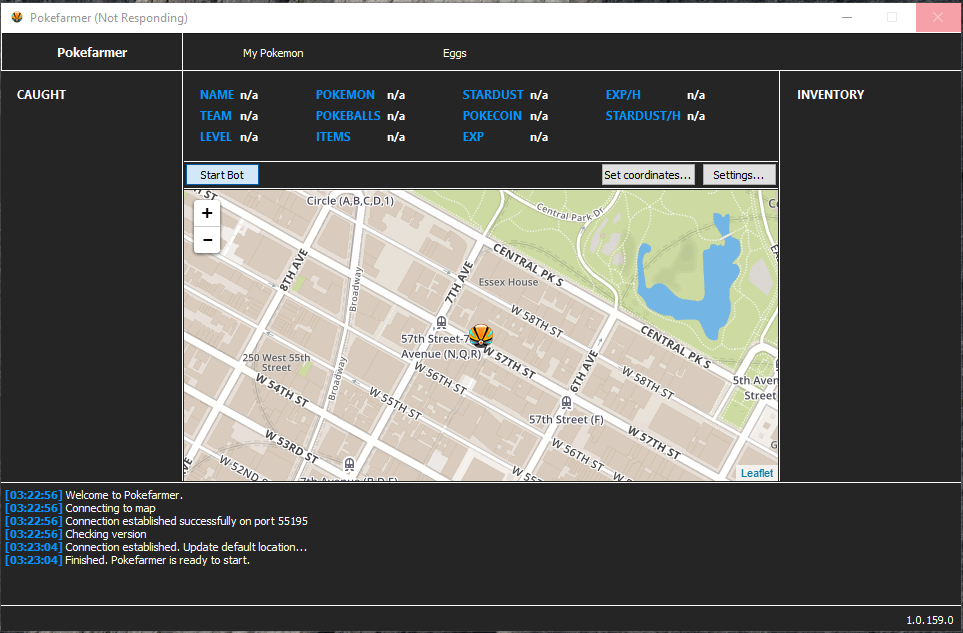Click the POKEBALLS stat label
The image size is (963, 633).
[348, 115]
